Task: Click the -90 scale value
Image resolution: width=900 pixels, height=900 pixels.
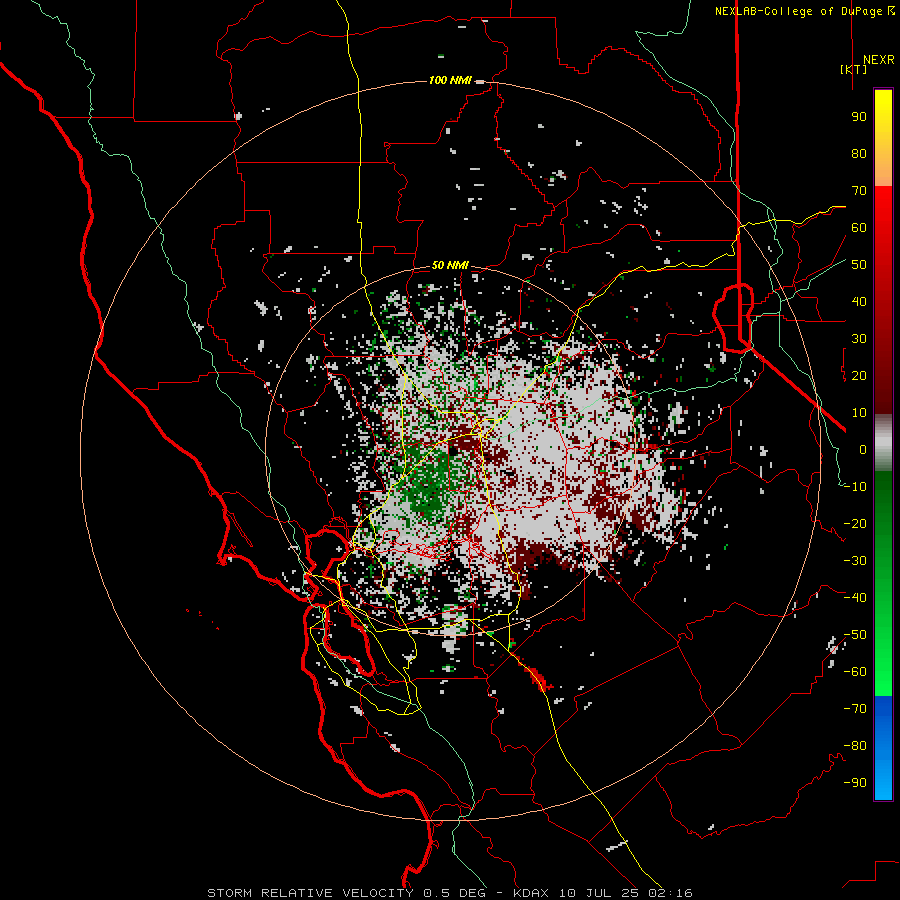Action: point(855,783)
